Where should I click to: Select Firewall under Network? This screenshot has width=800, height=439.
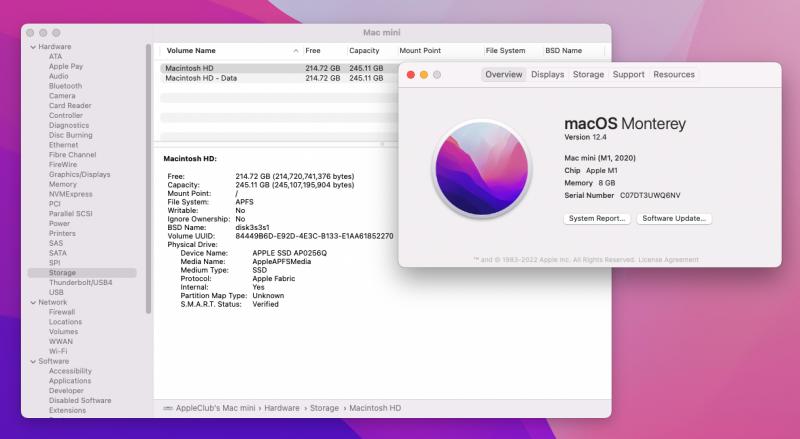coord(62,312)
